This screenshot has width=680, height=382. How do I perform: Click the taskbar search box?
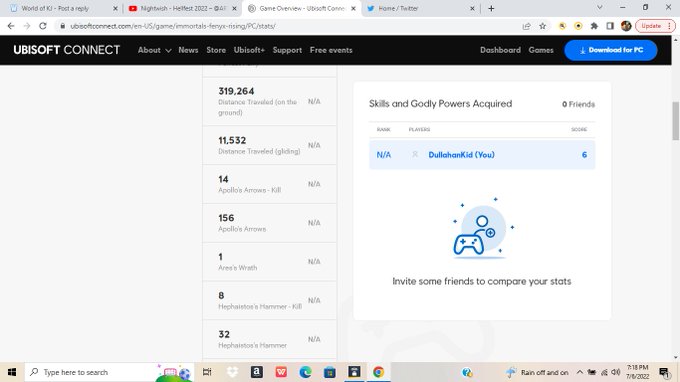coord(110,372)
